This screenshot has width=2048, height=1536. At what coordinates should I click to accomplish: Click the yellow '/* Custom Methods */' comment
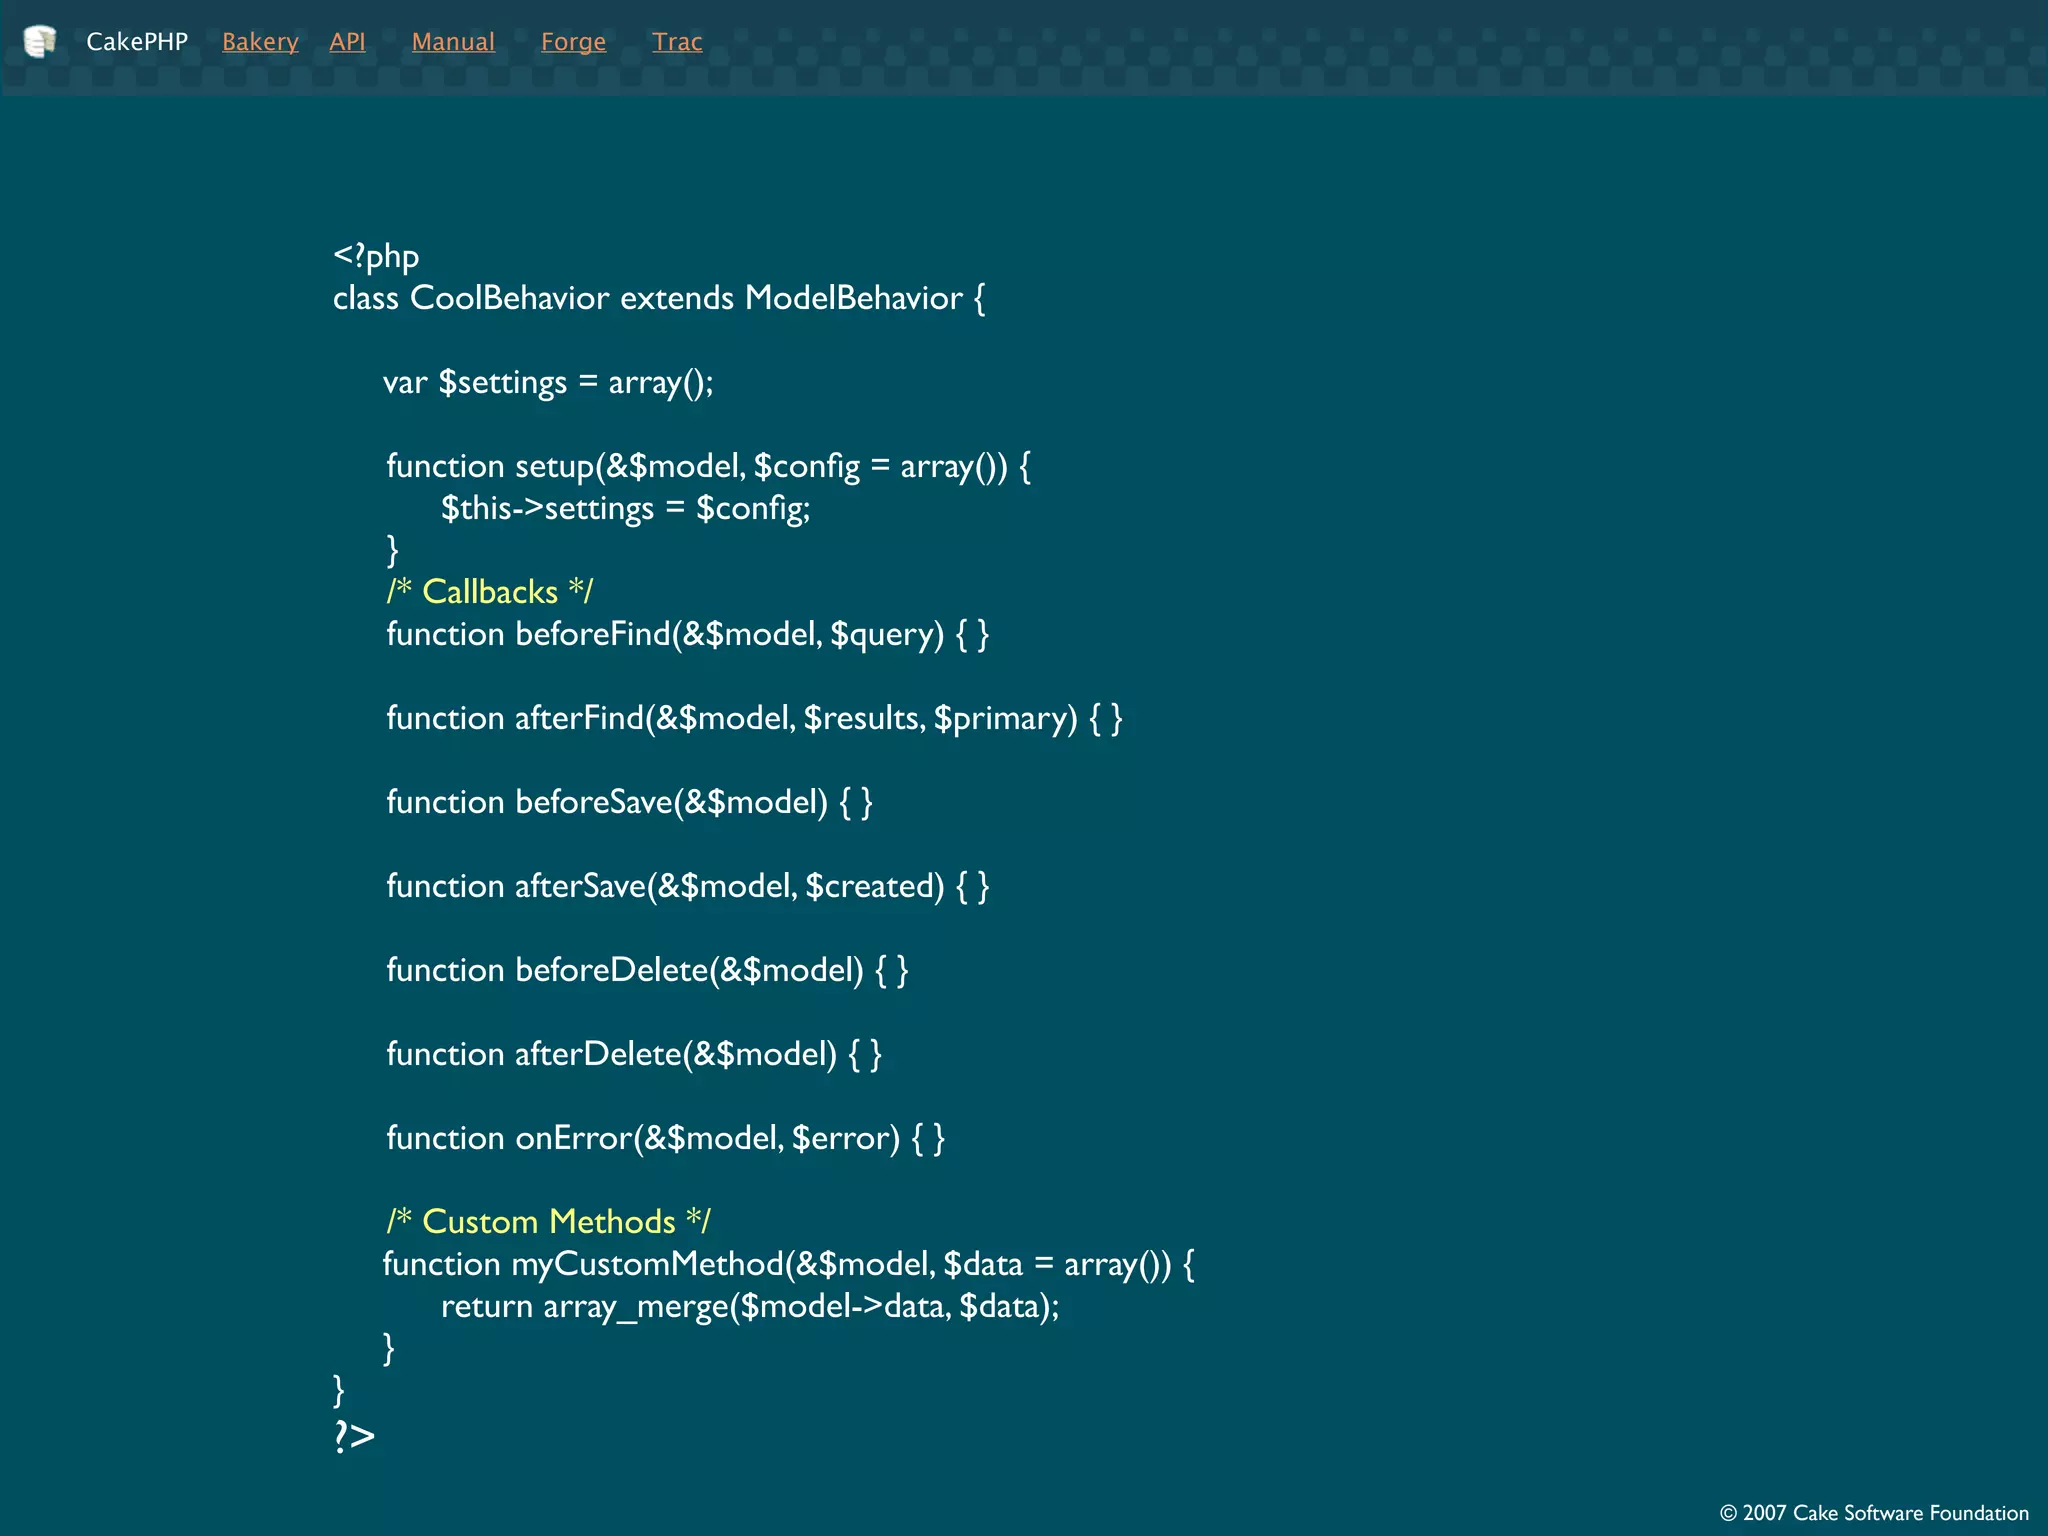click(x=549, y=1222)
